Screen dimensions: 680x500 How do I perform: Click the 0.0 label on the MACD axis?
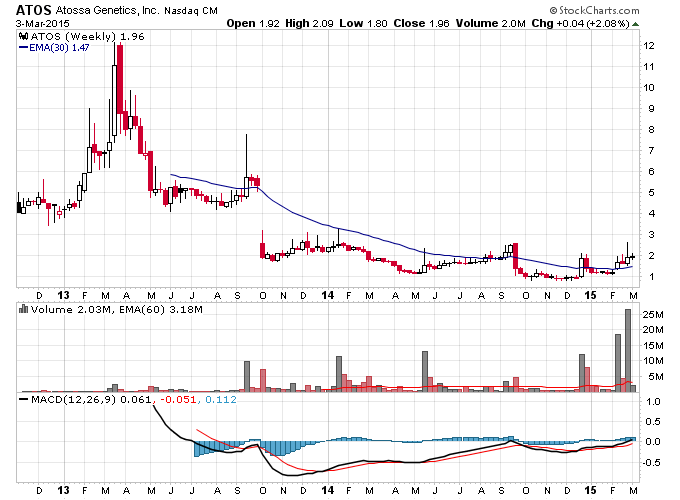653,441
